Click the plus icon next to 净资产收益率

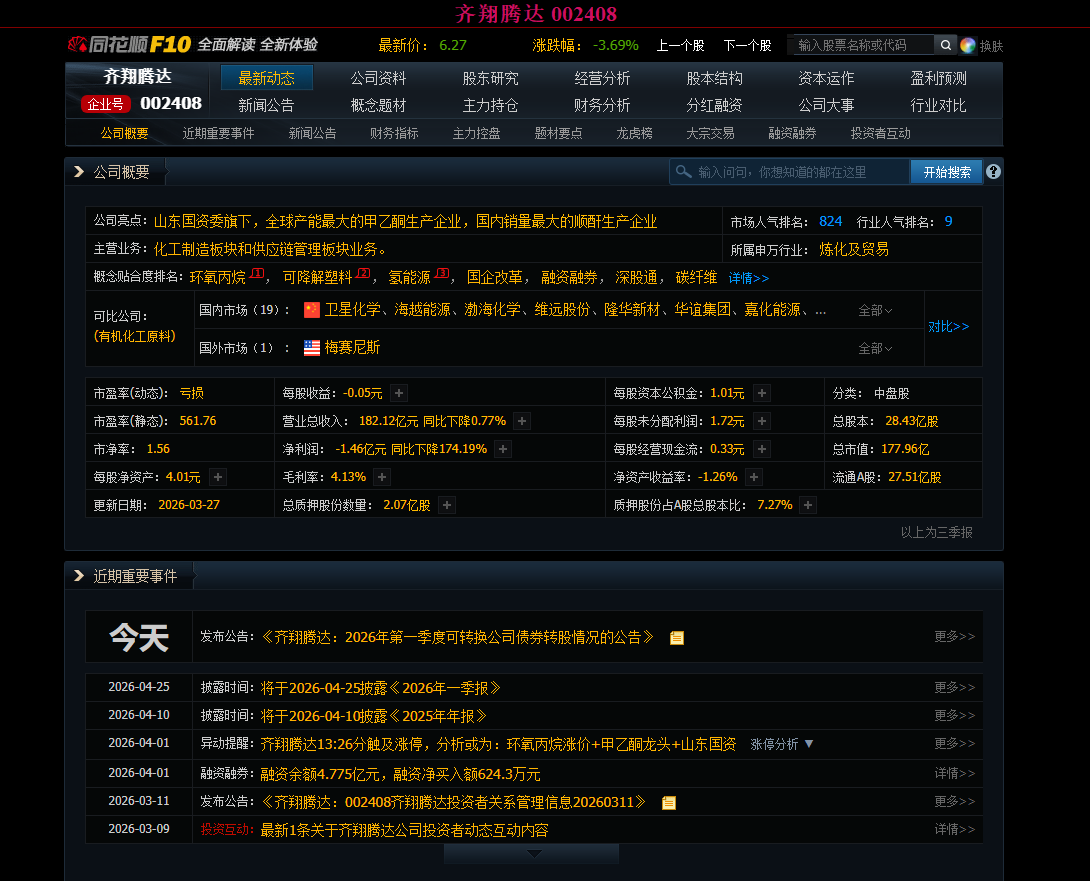pyautogui.click(x=754, y=477)
